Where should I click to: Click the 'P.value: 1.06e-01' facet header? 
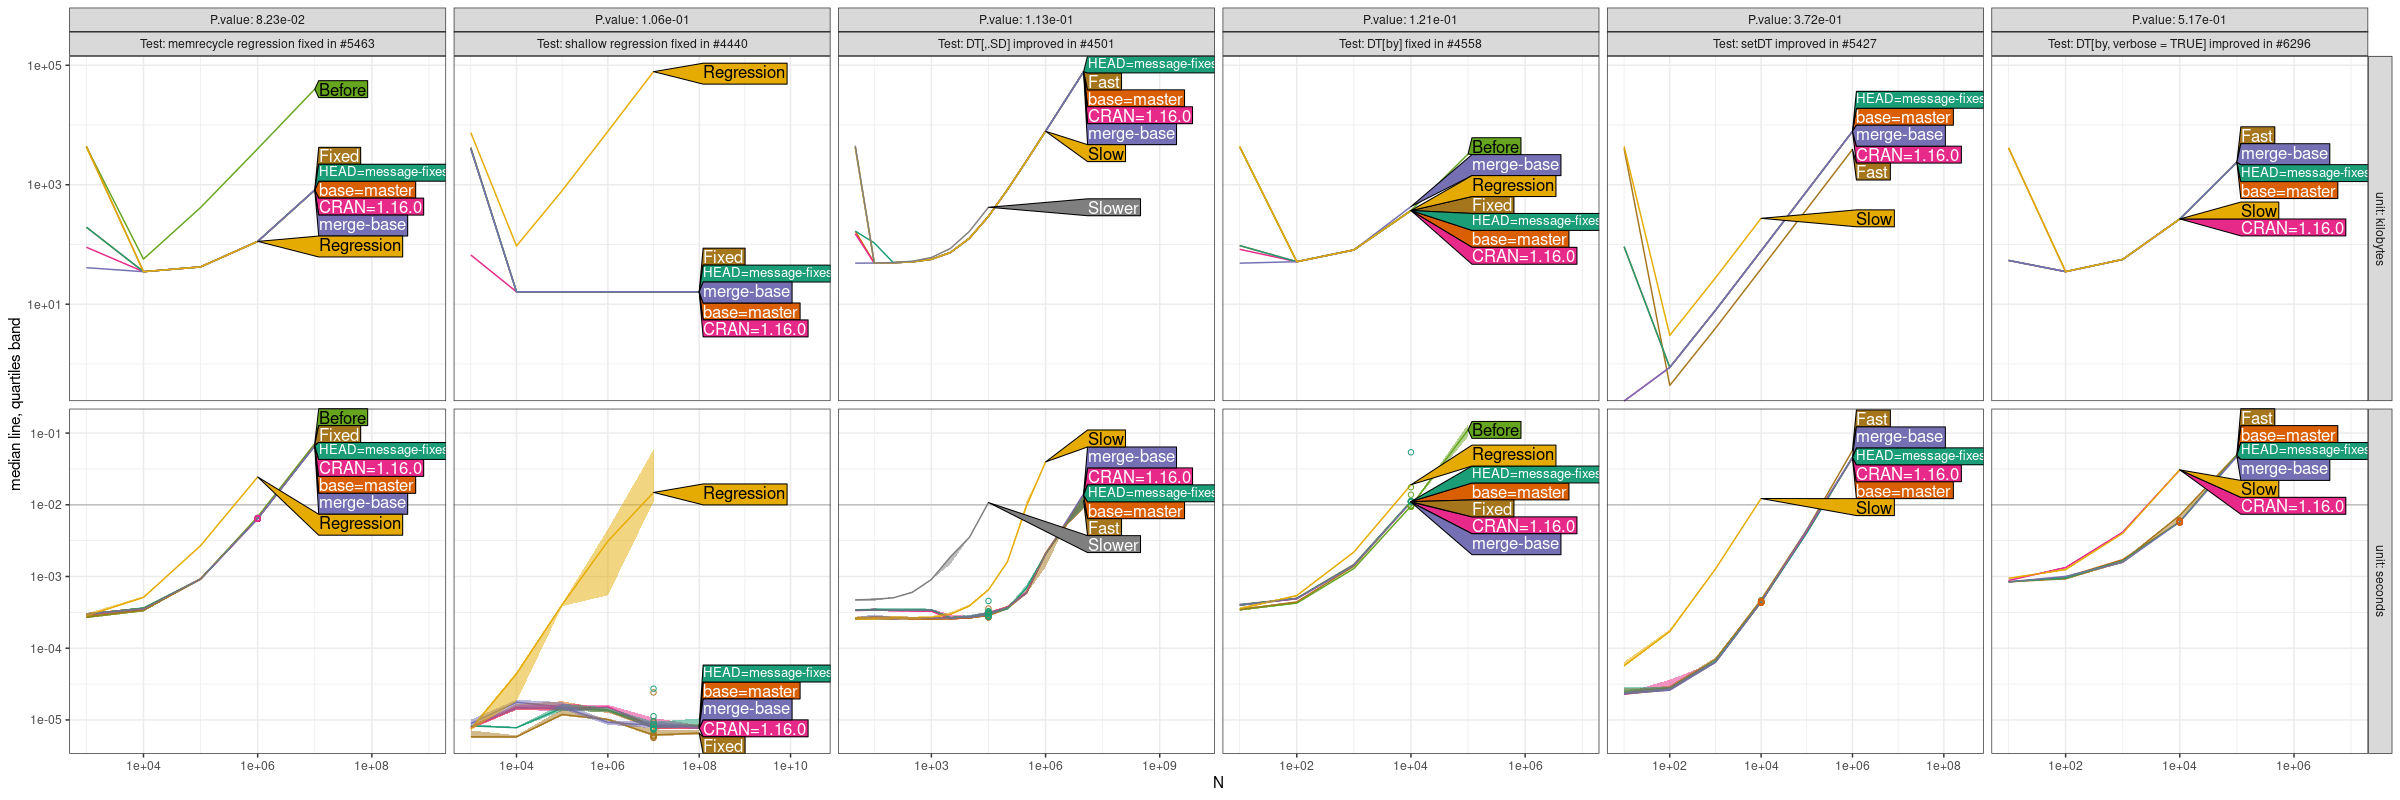coord(642,20)
